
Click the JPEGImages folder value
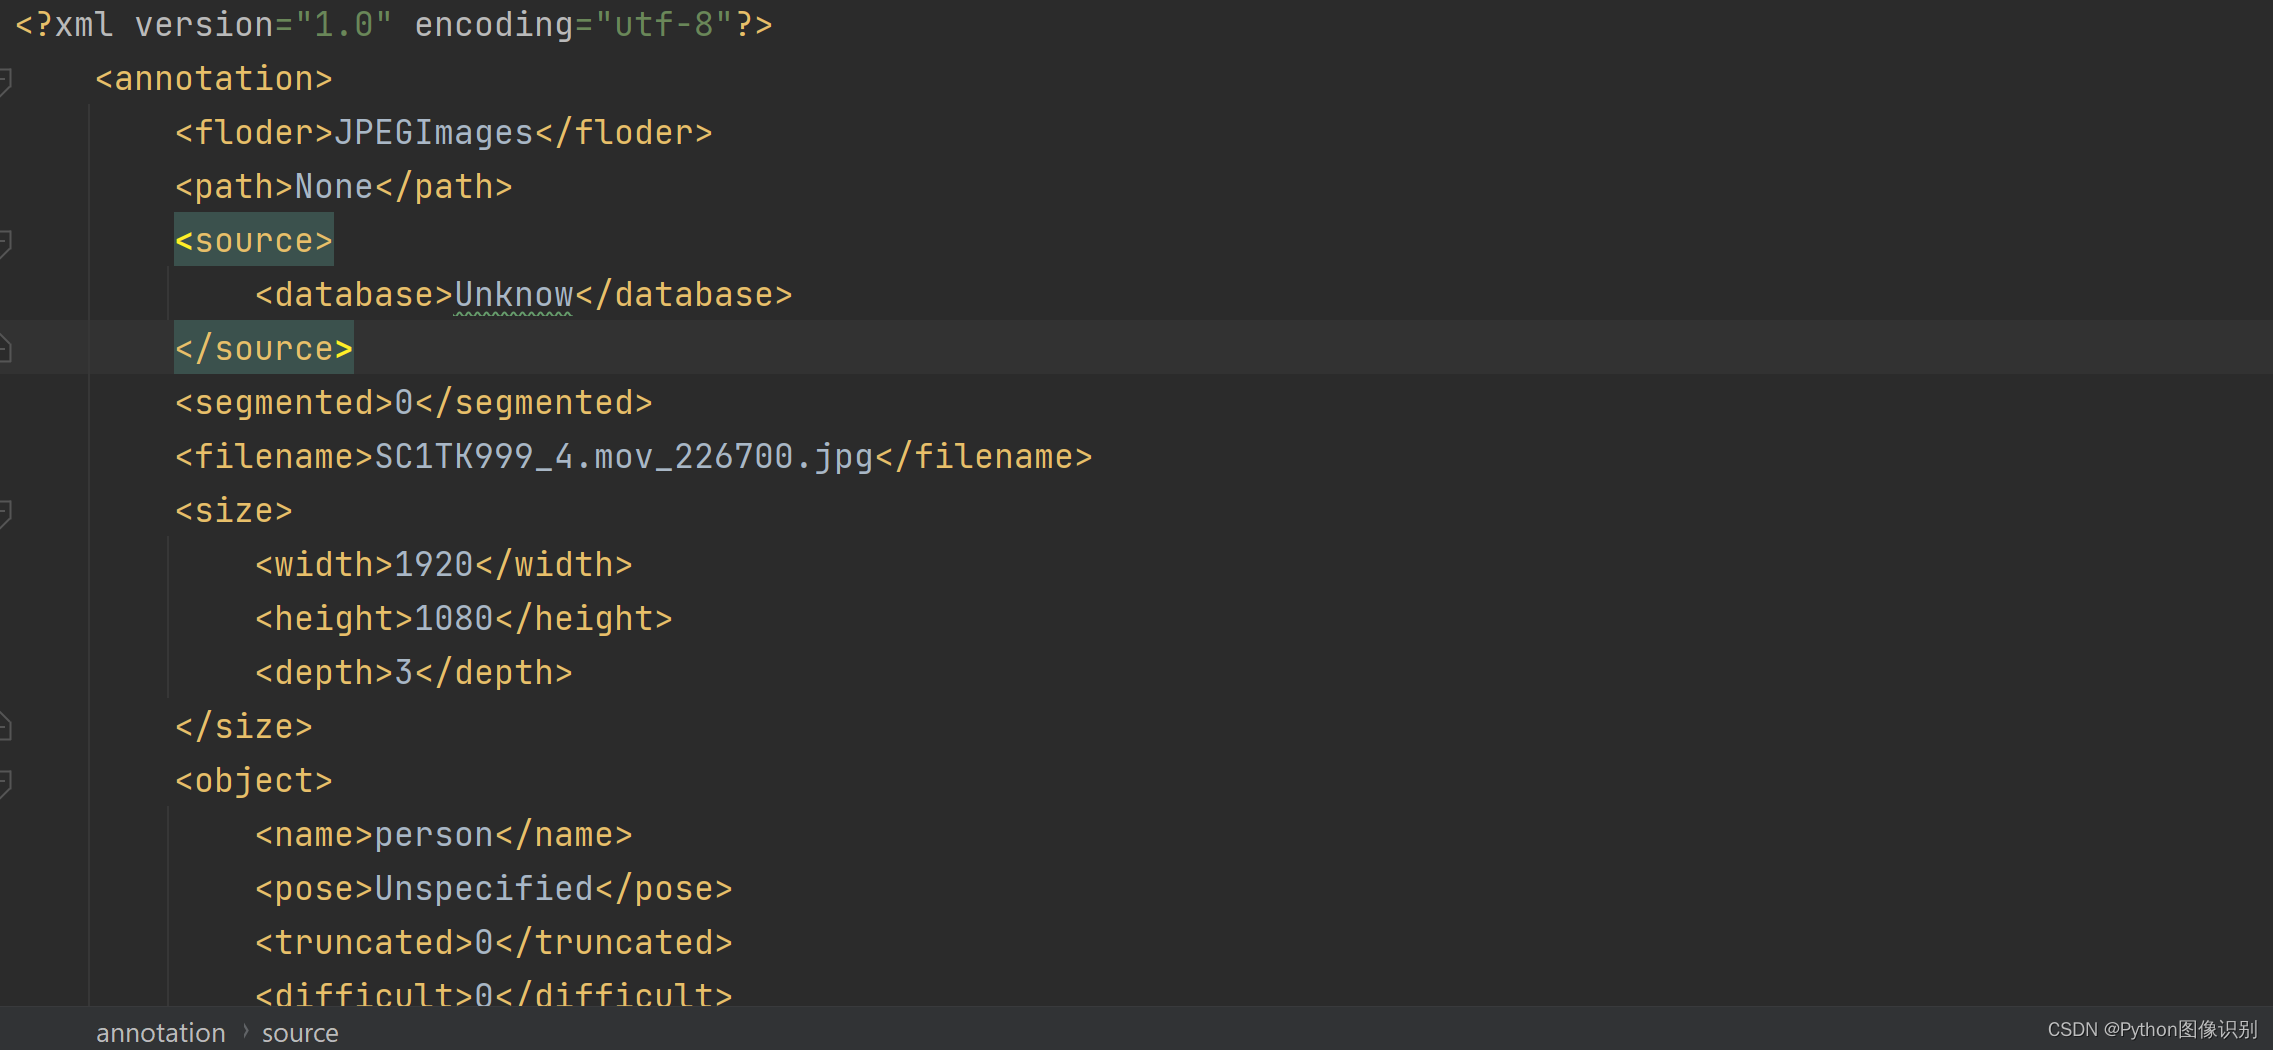434,133
